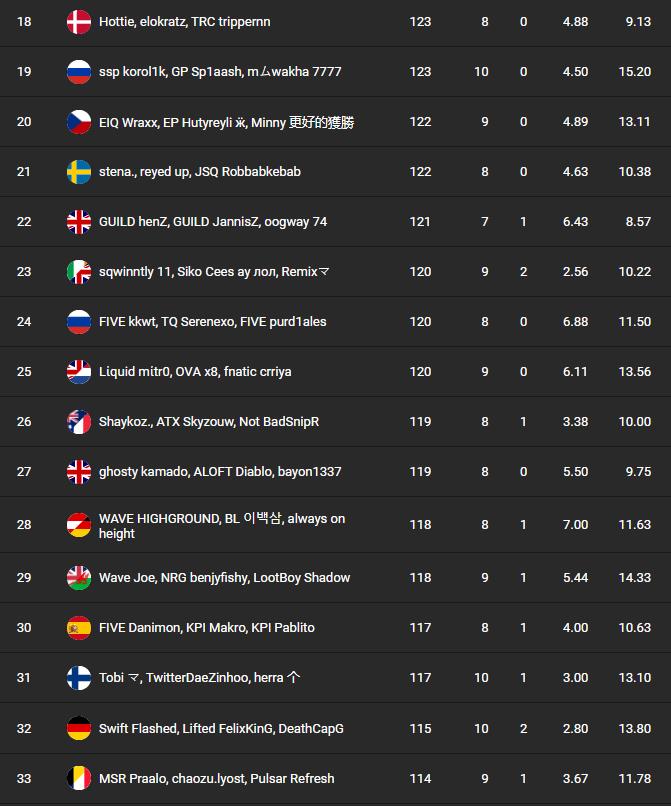Viewport: 671px width, 806px height.
Task: Click the 15.20 value on ssp korol1k's row
Action: click(634, 71)
